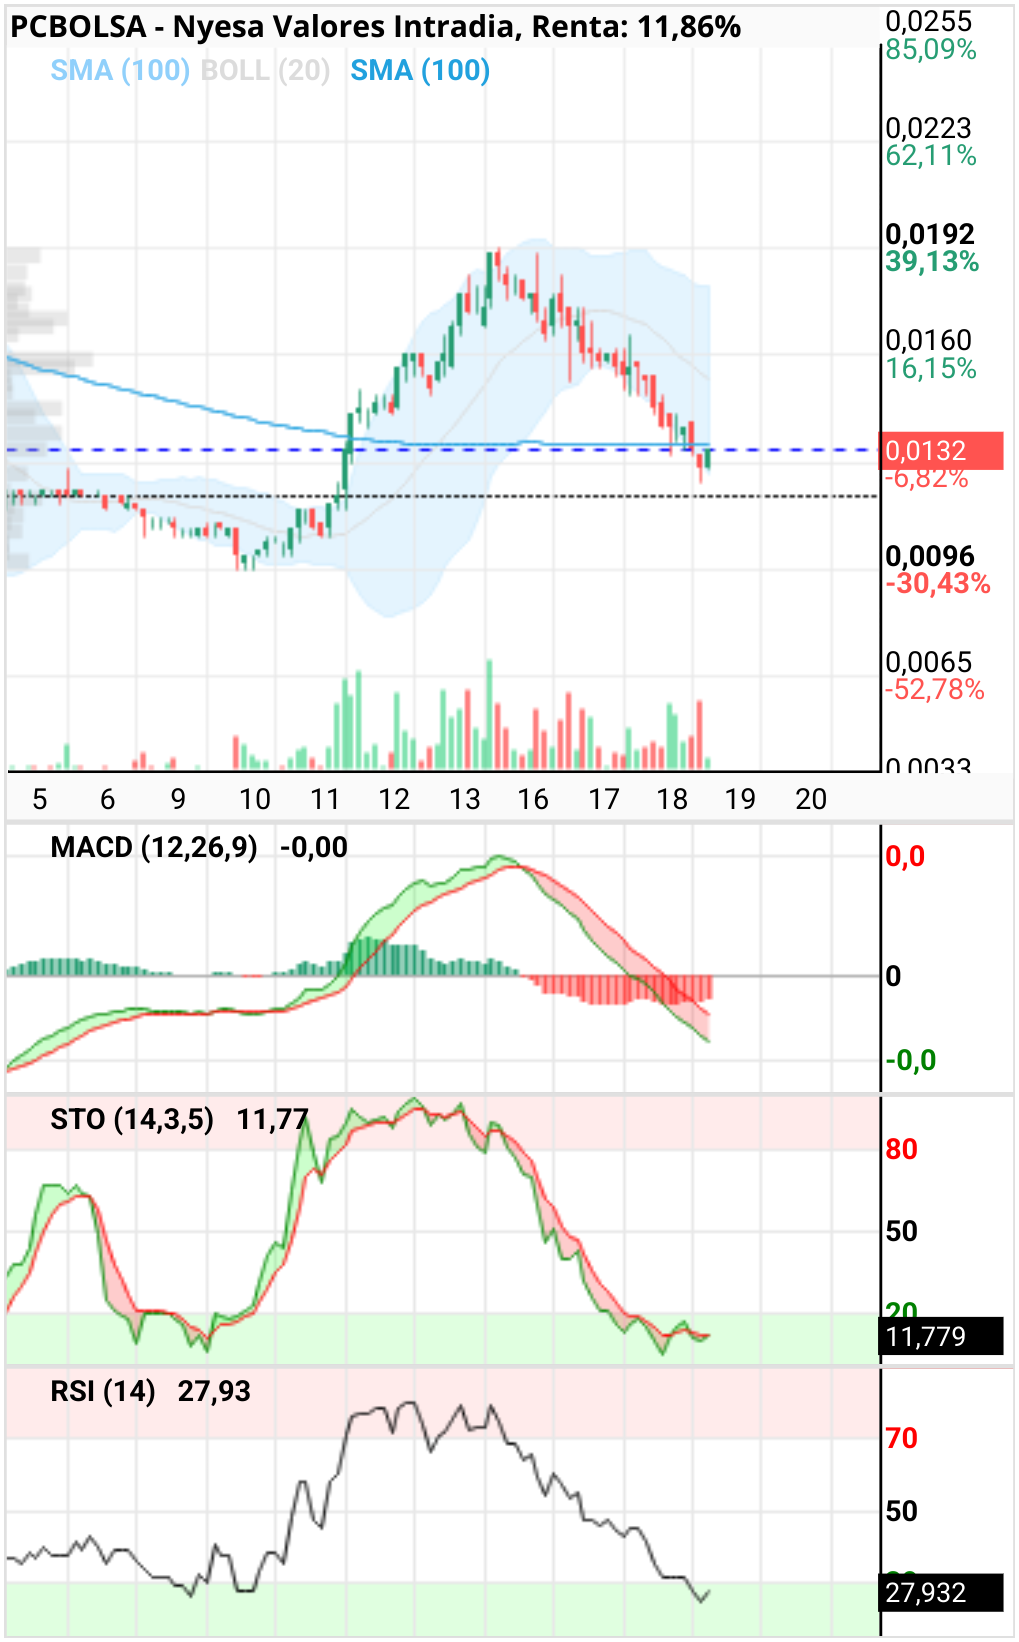This screenshot has width=1019, height=1642.
Task: Click the date axis label 16
Action: [x=533, y=799]
